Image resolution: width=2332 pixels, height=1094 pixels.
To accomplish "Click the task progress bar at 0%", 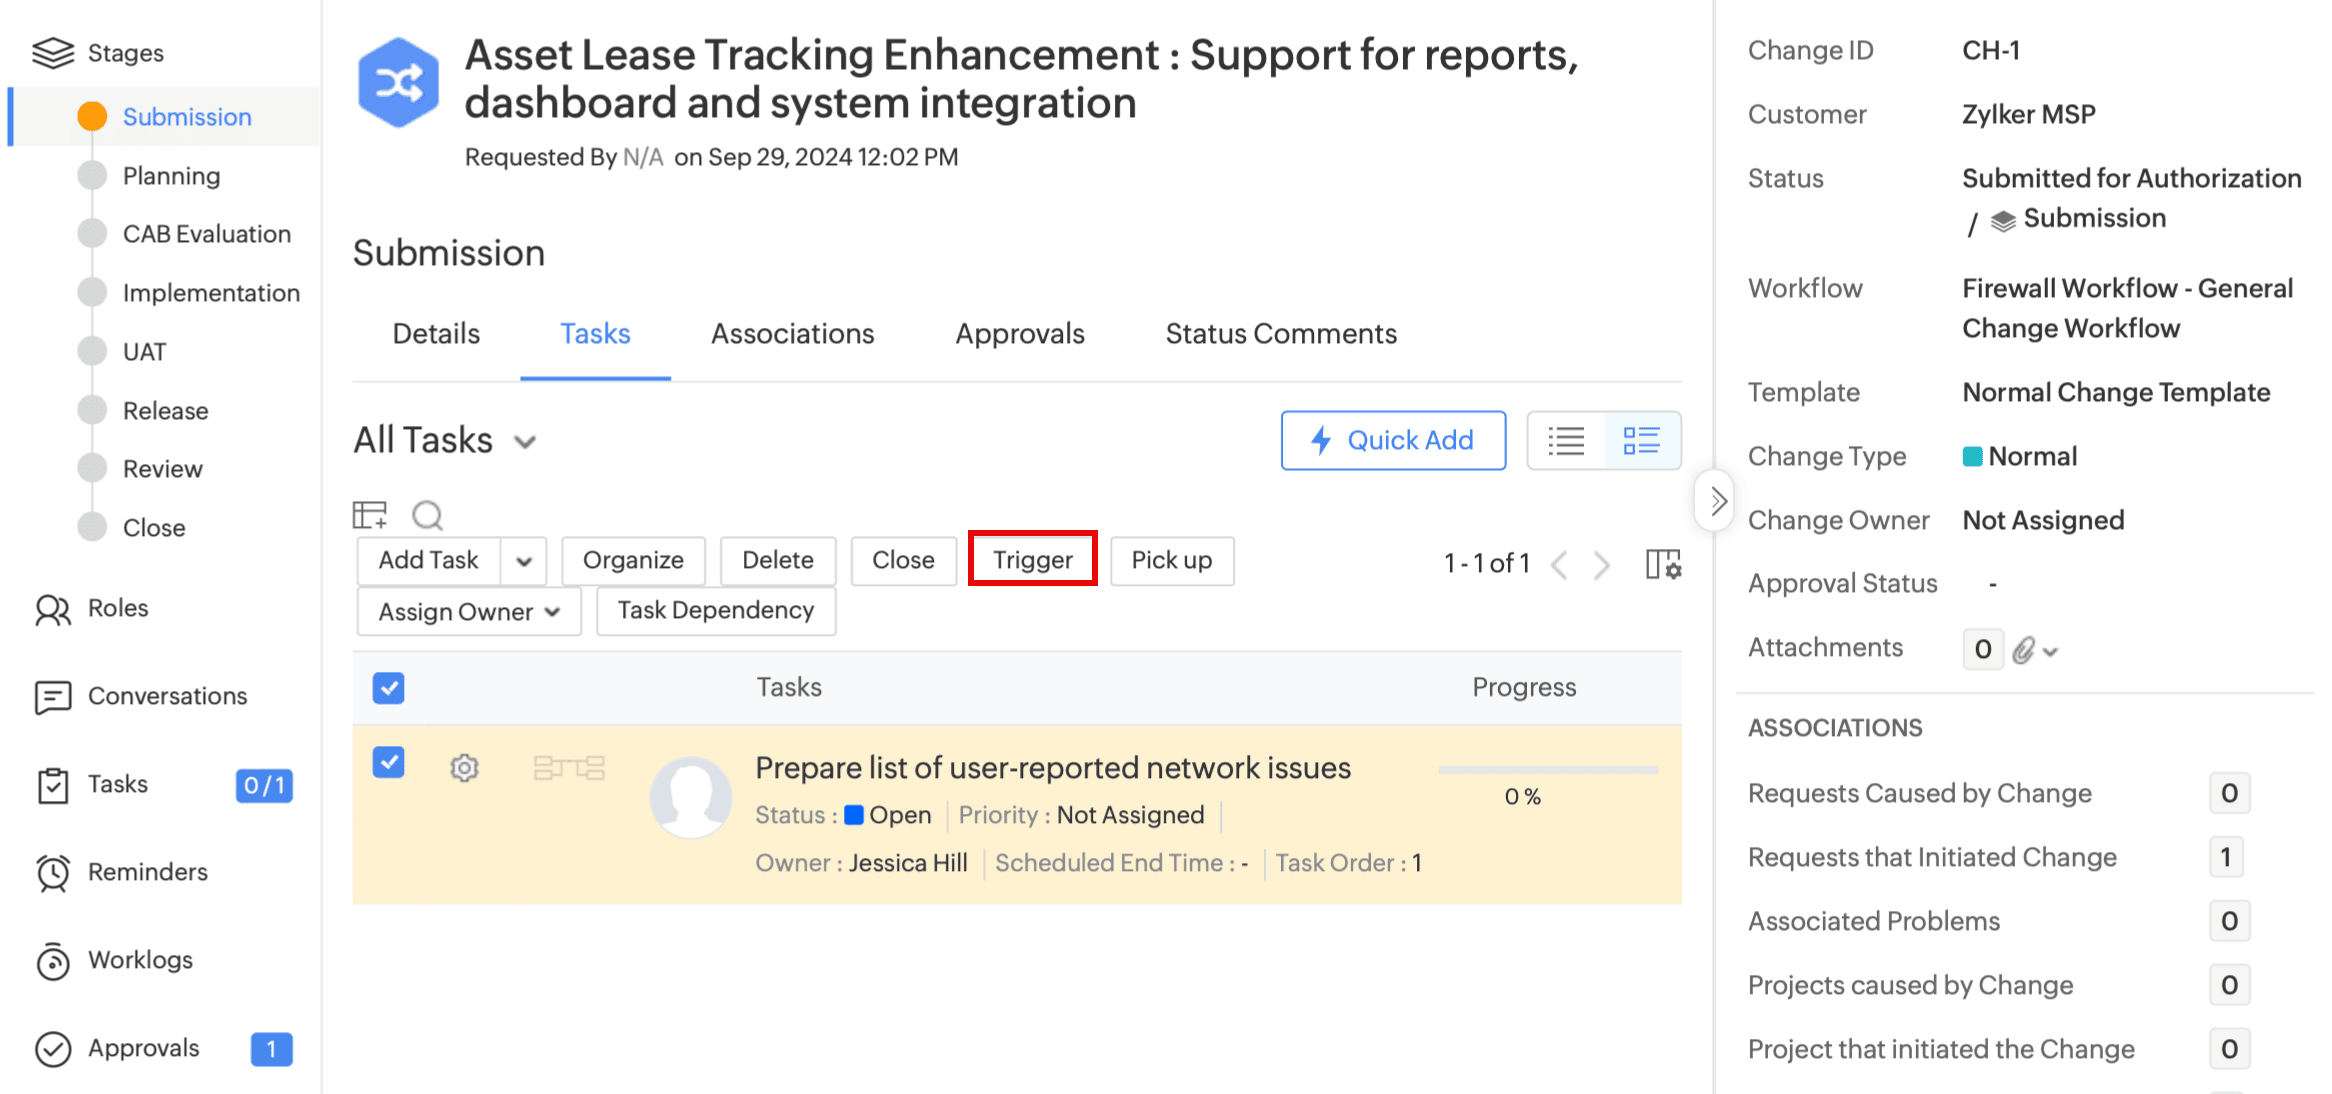I will pos(1547,770).
